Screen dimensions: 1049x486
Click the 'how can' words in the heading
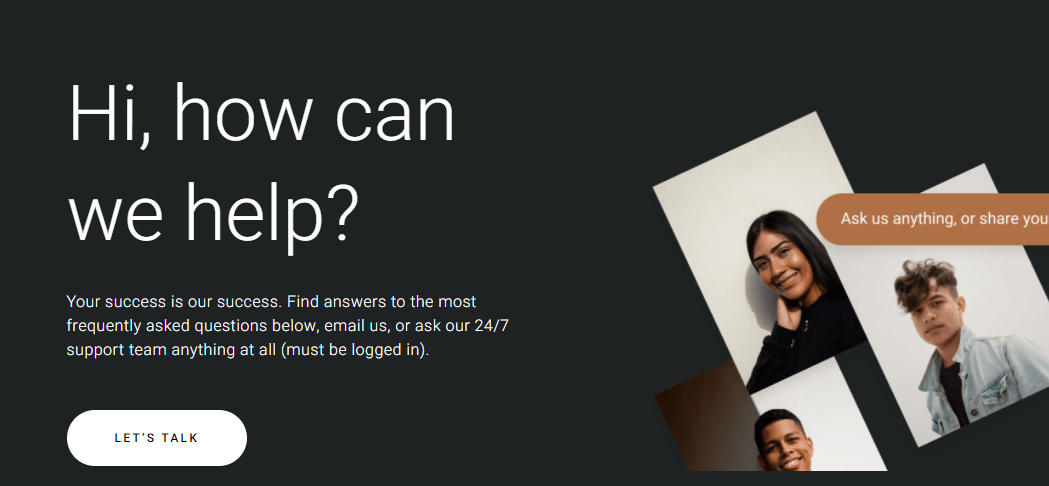coord(314,114)
